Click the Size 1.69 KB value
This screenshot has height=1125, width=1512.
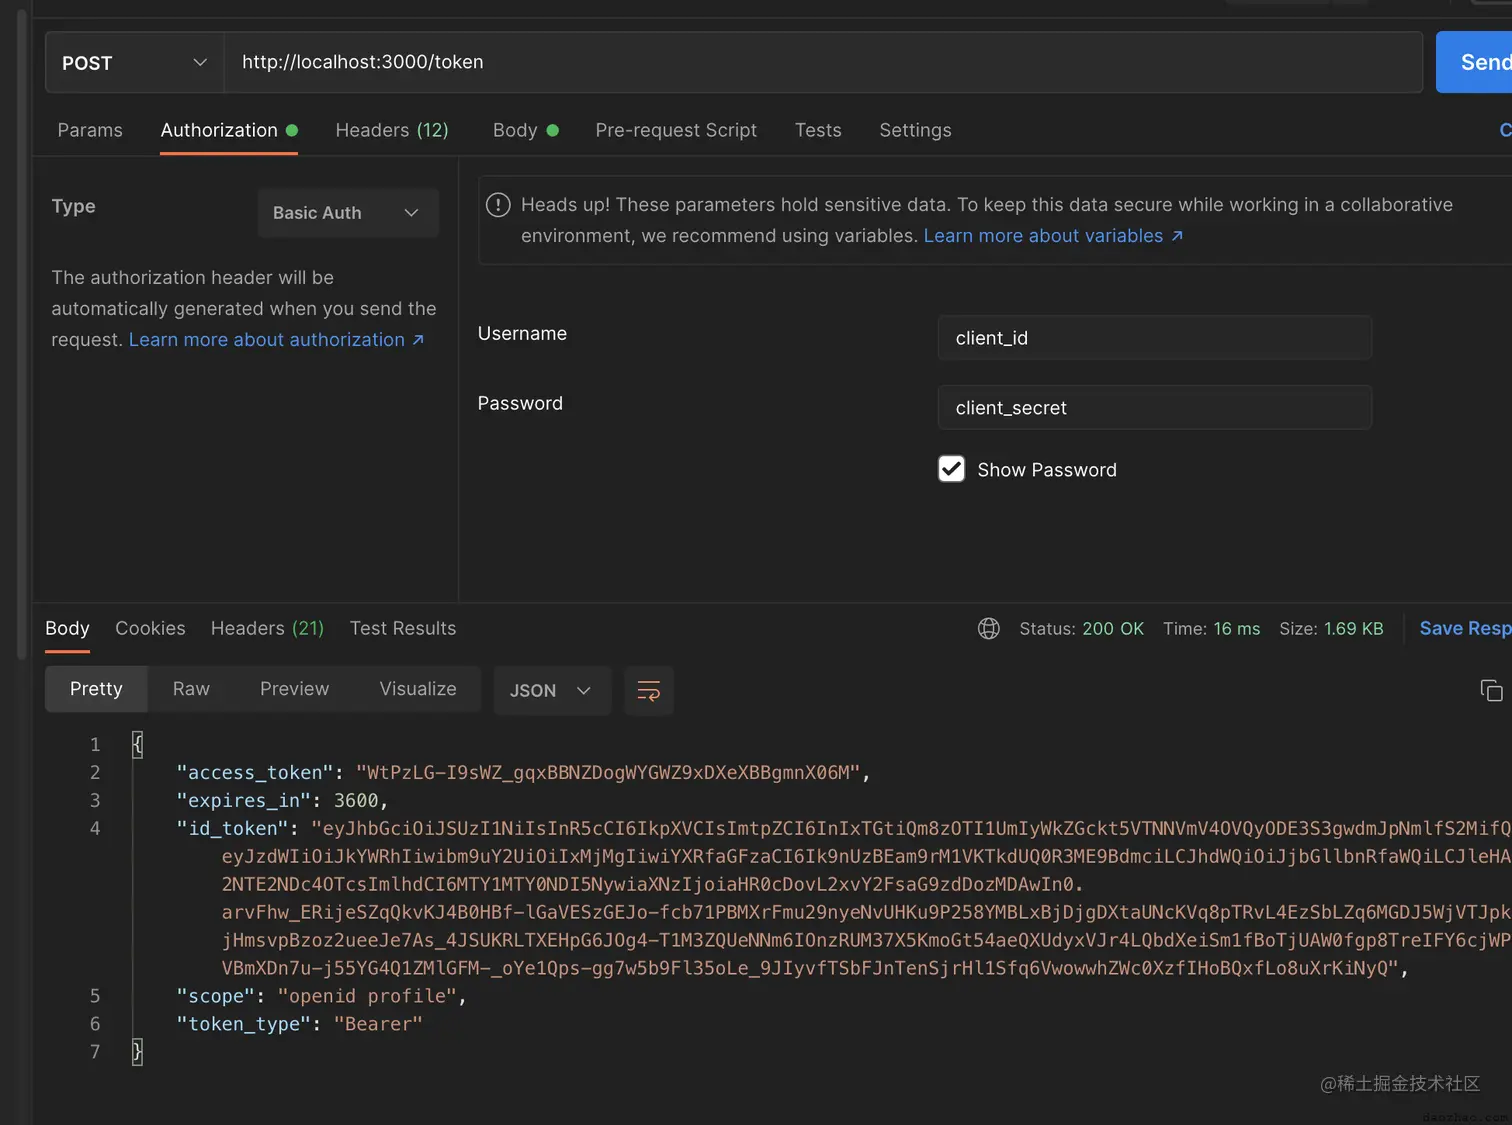click(x=1354, y=628)
